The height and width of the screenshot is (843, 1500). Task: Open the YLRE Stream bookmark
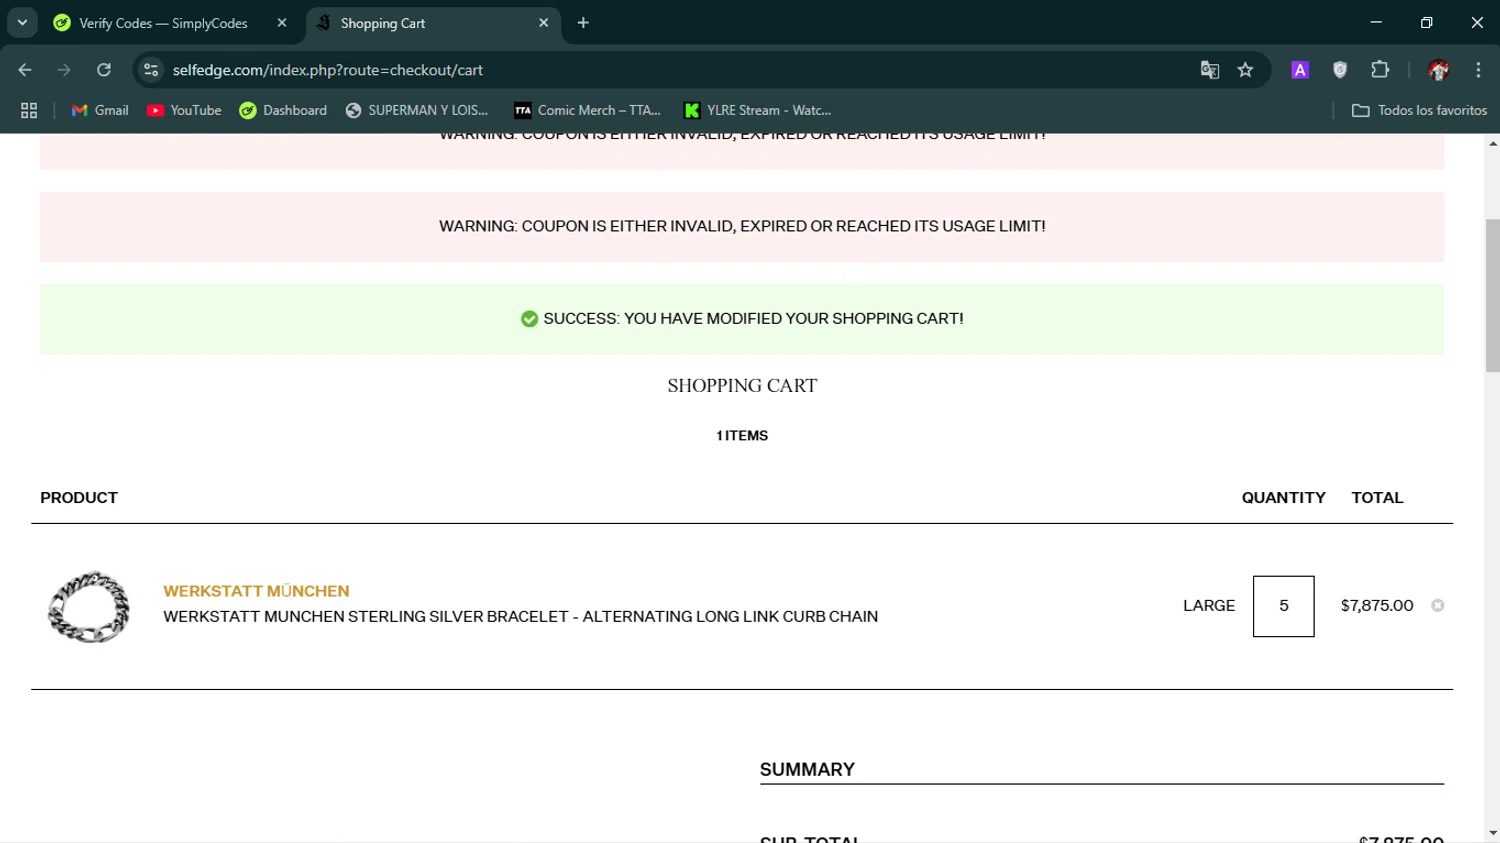[758, 110]
